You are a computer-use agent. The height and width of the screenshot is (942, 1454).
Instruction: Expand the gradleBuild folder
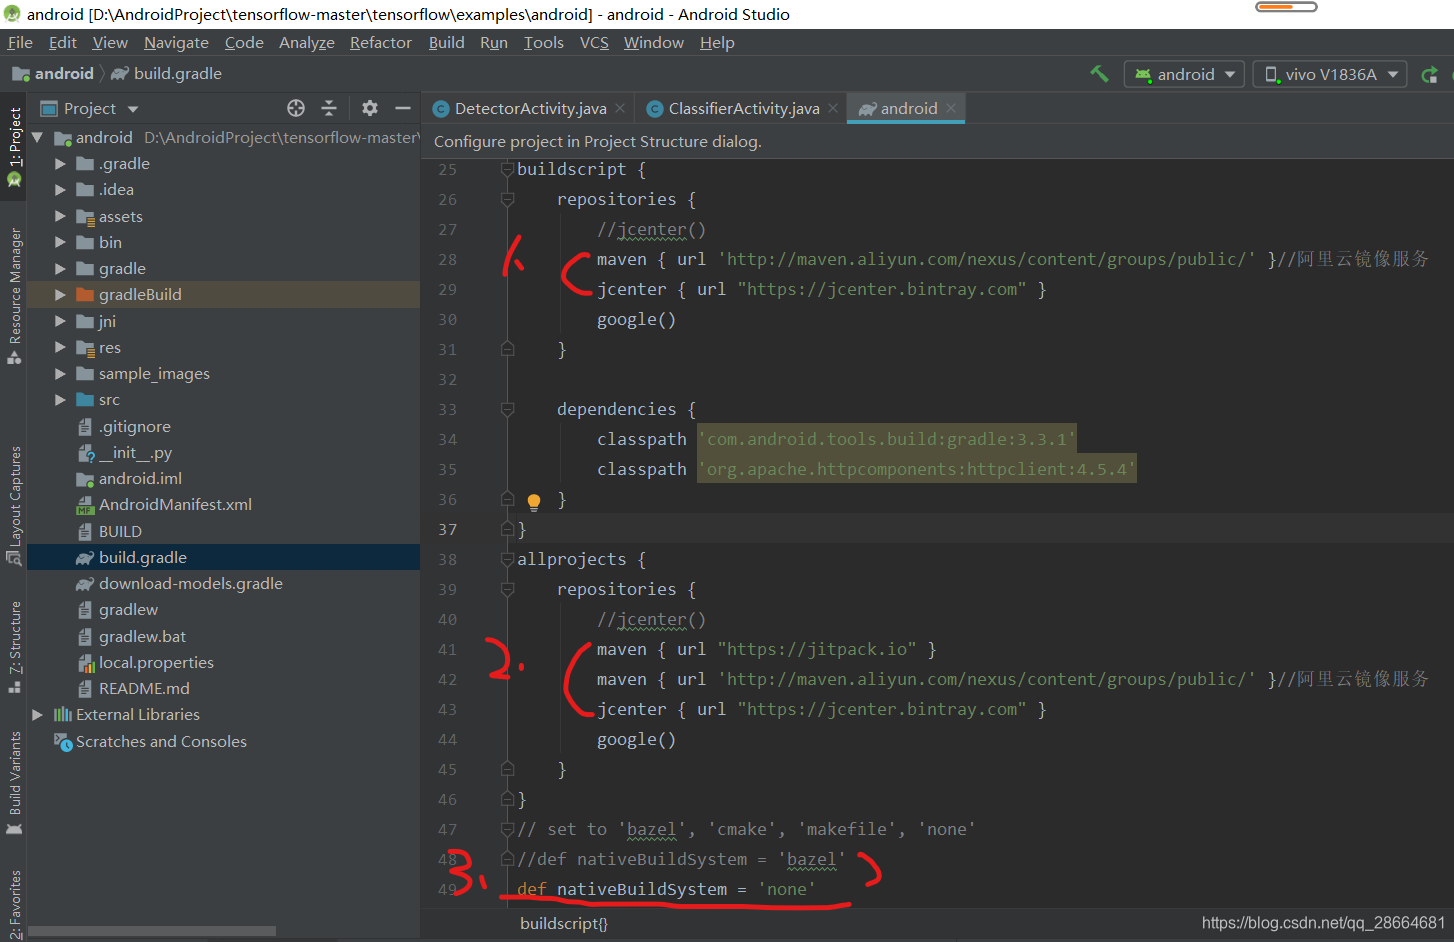pyautogui.click(x=60, y=295)
